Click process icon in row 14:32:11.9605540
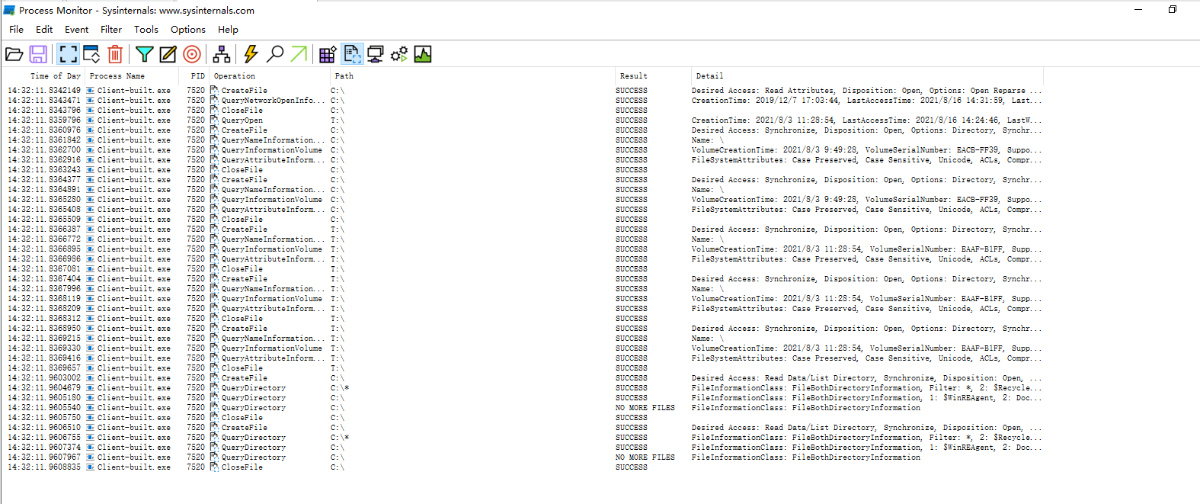Image resolution: width=1200 pixels, height=504 pixels. tap(90, 408)
